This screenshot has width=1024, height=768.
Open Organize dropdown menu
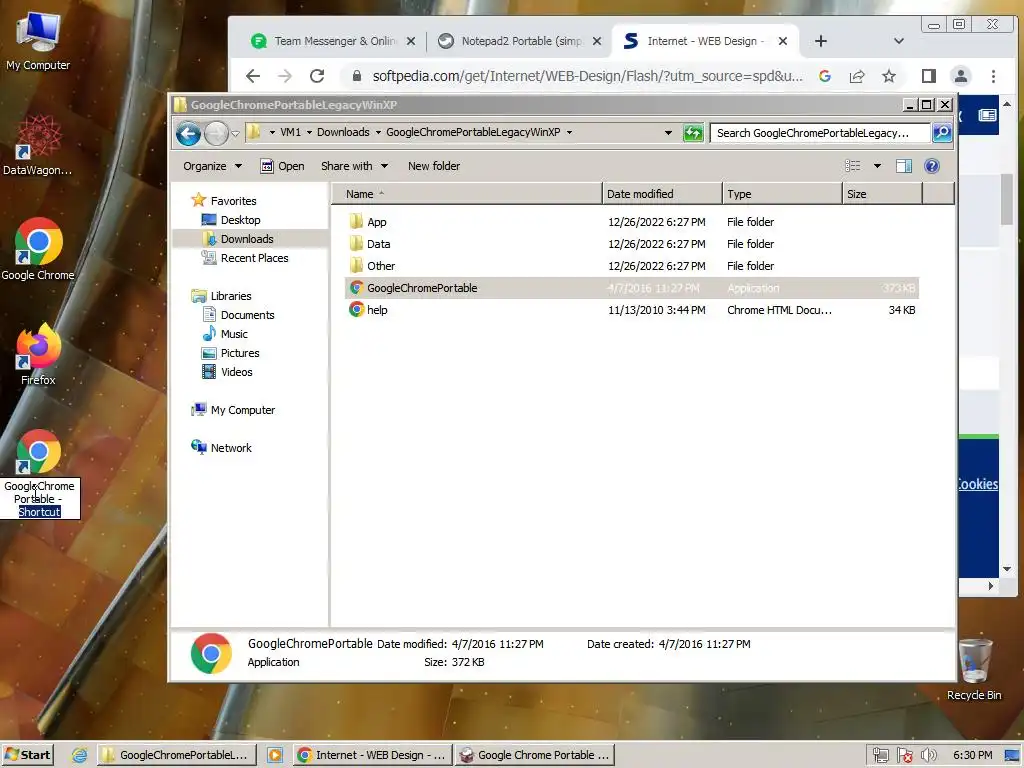pos(212,166)
